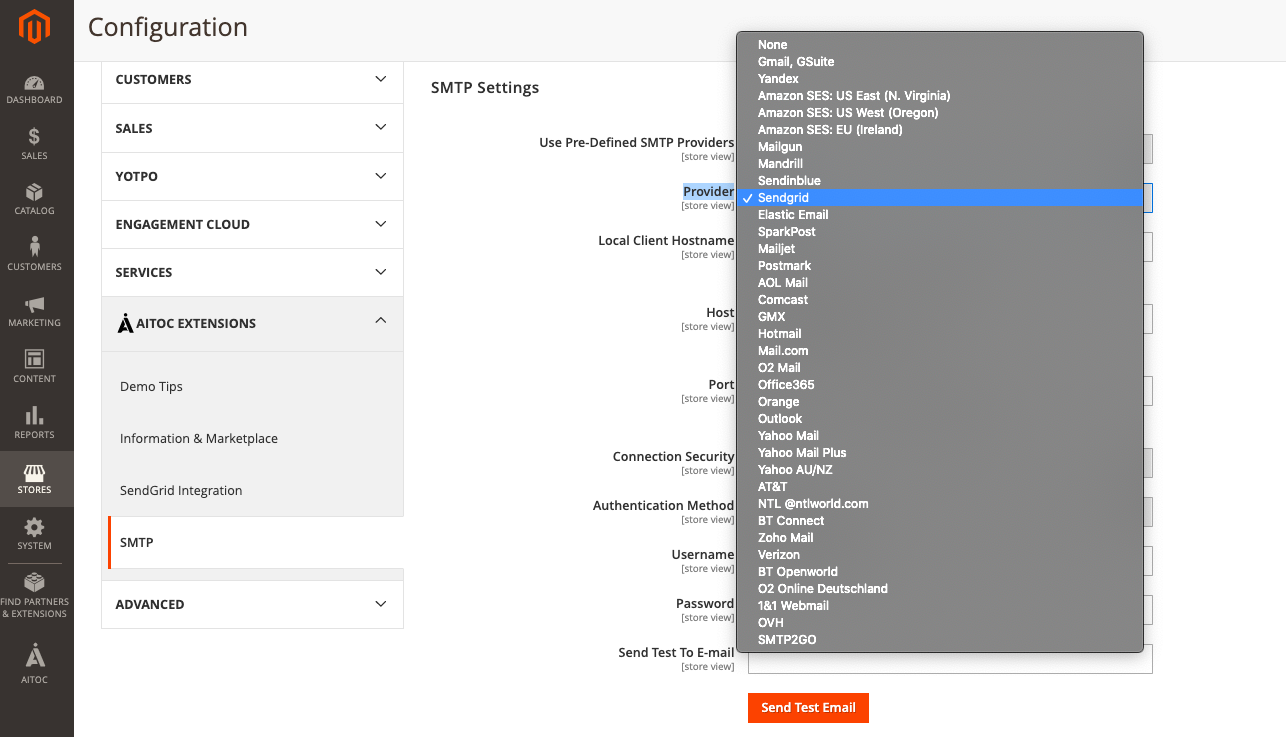1286x737 pixels.
Task: Expand the CUSTOMERS configuration section
Action: 252,79
